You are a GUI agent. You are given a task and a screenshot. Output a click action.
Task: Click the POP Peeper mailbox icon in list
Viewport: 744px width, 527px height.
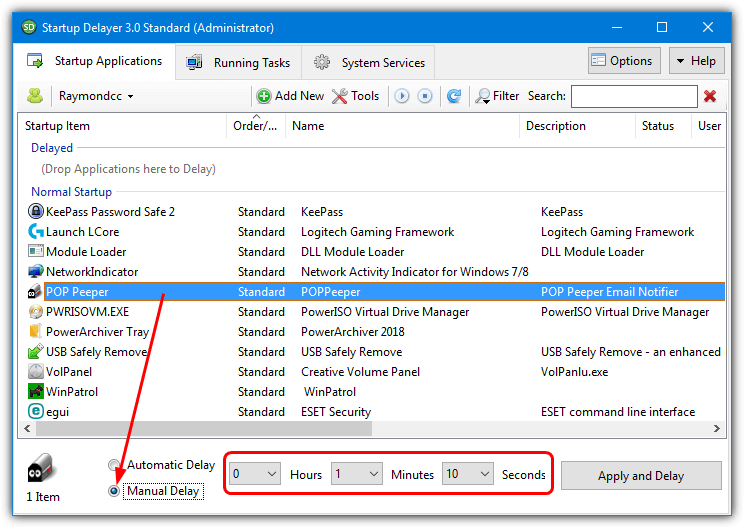pyautogui.click(x=35, y=291)
